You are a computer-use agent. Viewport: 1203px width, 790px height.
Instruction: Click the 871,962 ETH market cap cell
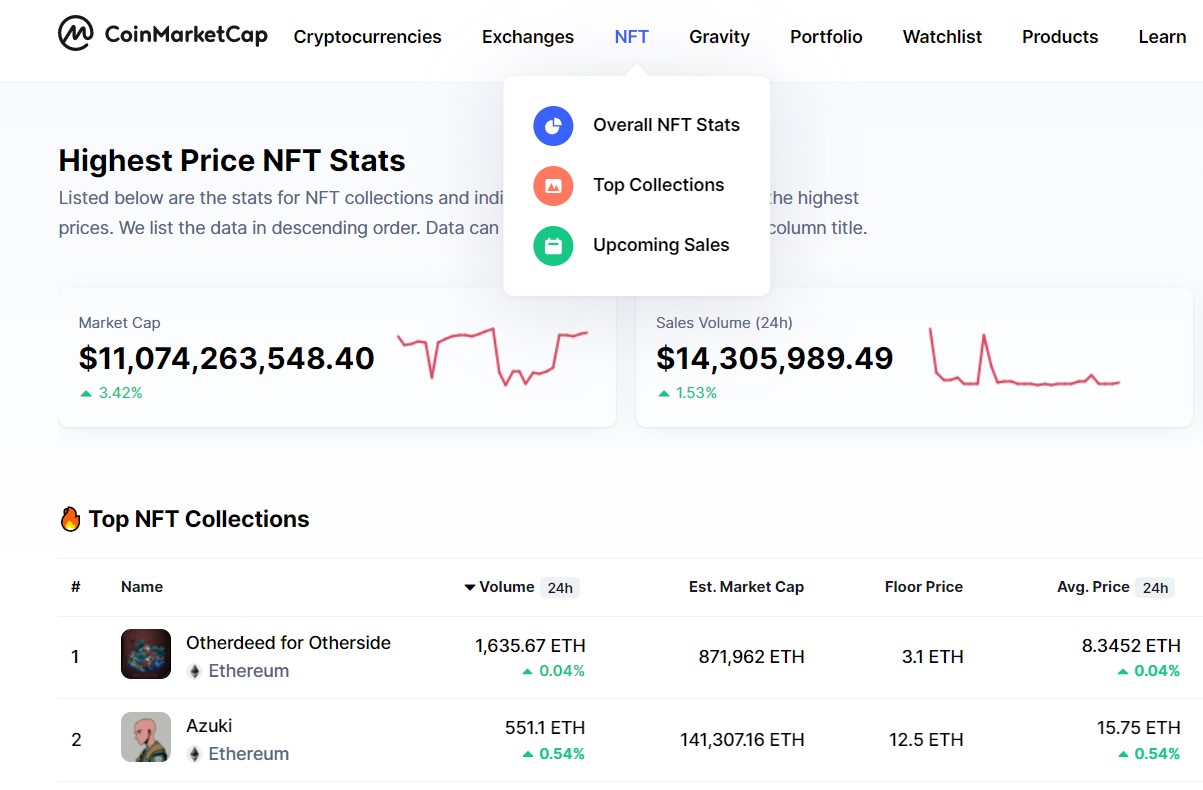[751, 657]
